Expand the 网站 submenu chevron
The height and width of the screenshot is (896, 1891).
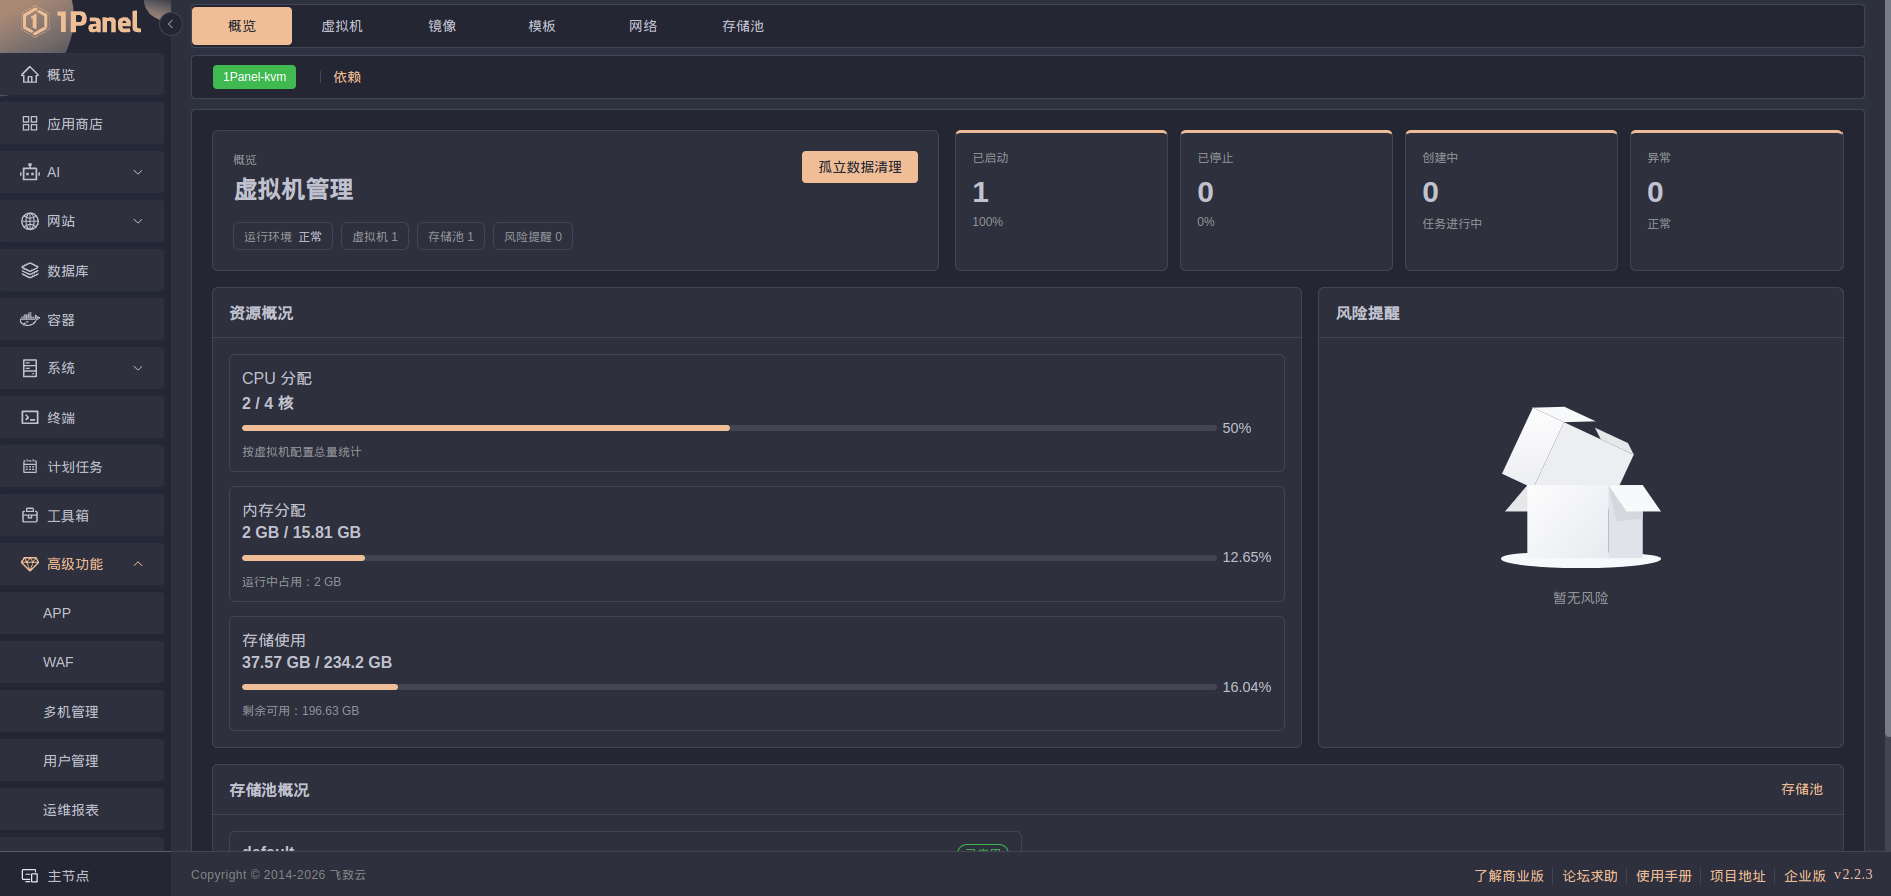coord(138,221)
